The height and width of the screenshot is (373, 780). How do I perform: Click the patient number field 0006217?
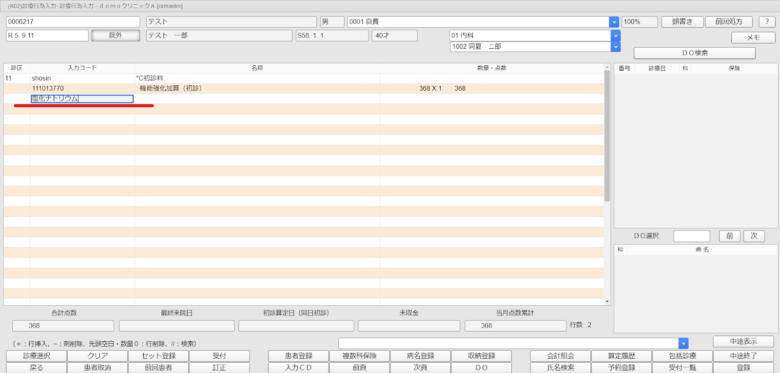pyautogui.click(x=73, y=22)
